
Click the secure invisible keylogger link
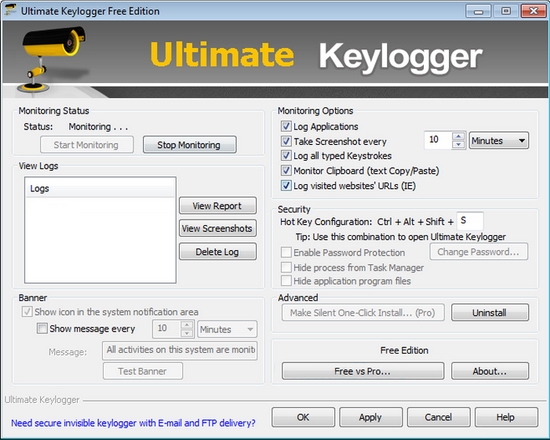[x=133, y=423]
